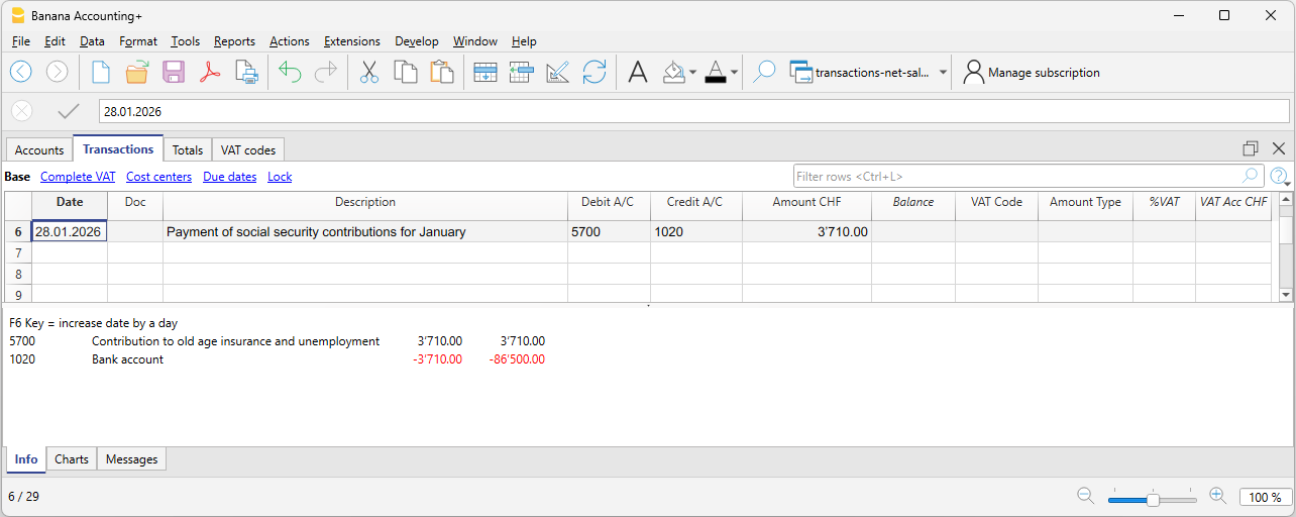Open the Edit menu
The width and height of the screenshot is (1296, 517).
pyautogui.click(x=55, y=41)
